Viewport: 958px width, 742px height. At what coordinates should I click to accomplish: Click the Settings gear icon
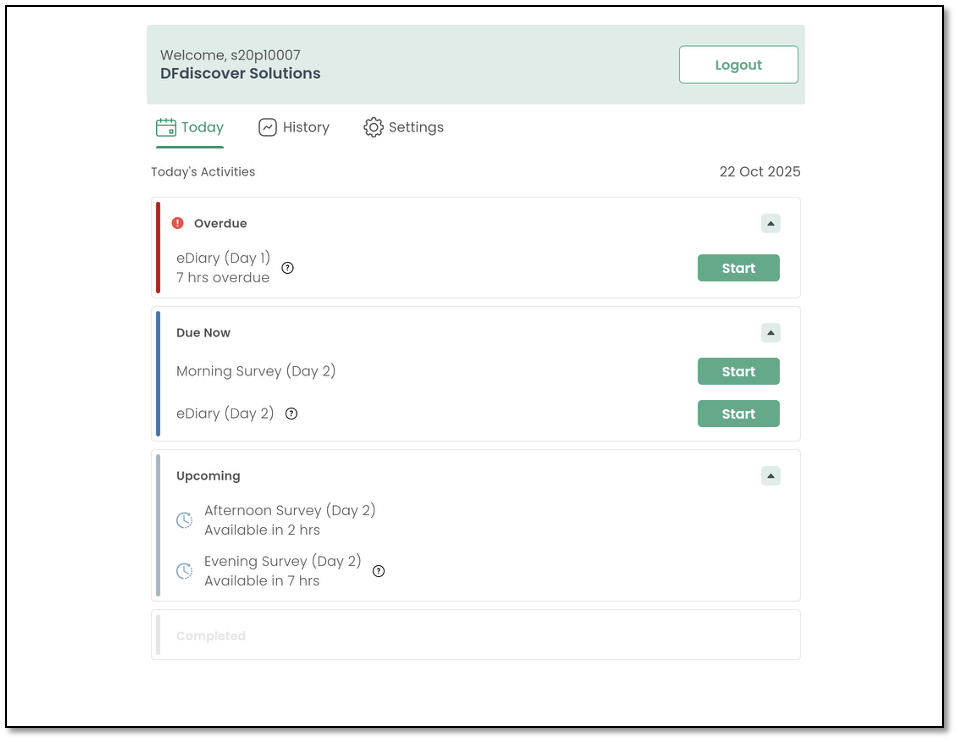pyautogui.click(x=373, y=127)
